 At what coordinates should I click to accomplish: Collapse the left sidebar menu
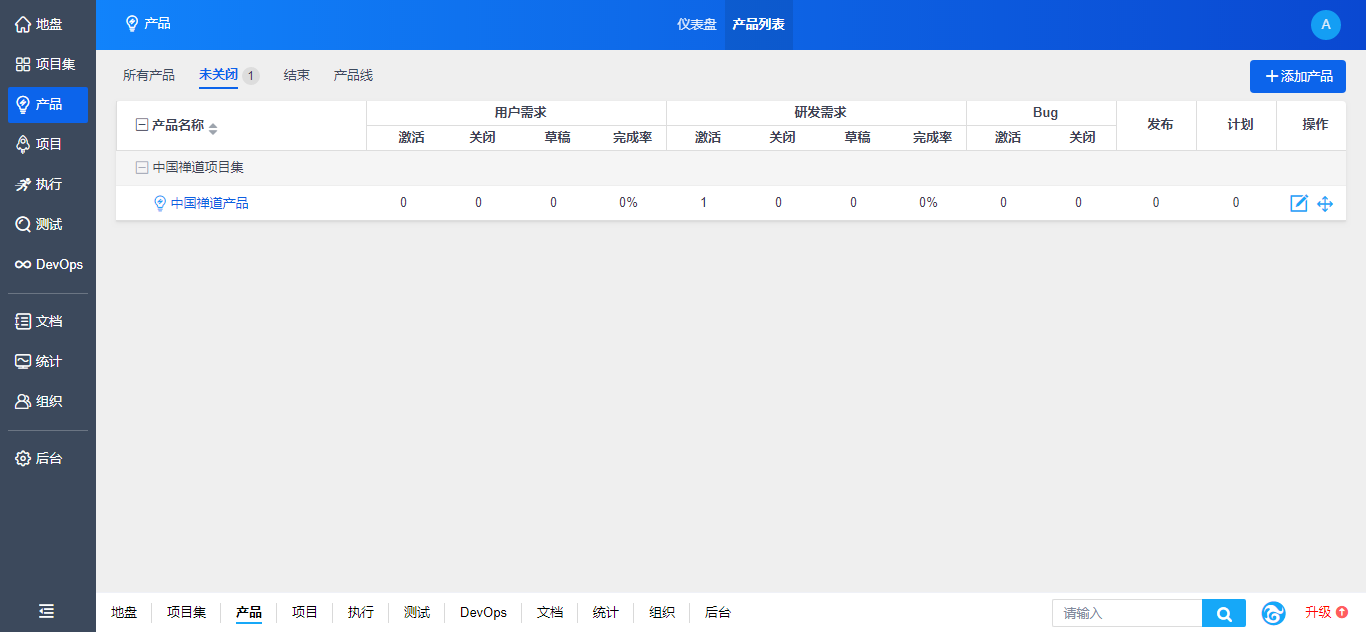pos(47,611)
